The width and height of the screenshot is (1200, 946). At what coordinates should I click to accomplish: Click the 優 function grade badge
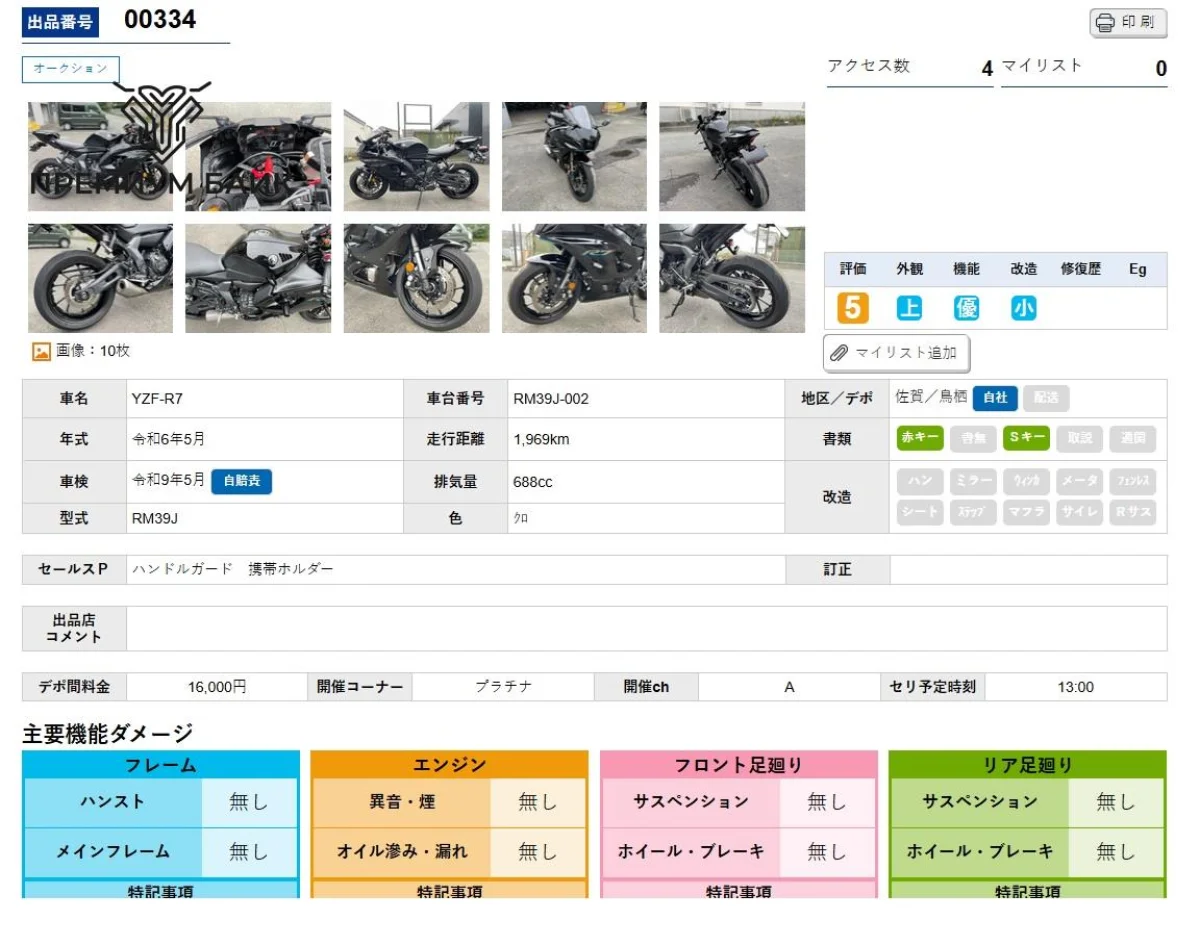point(966,308)
